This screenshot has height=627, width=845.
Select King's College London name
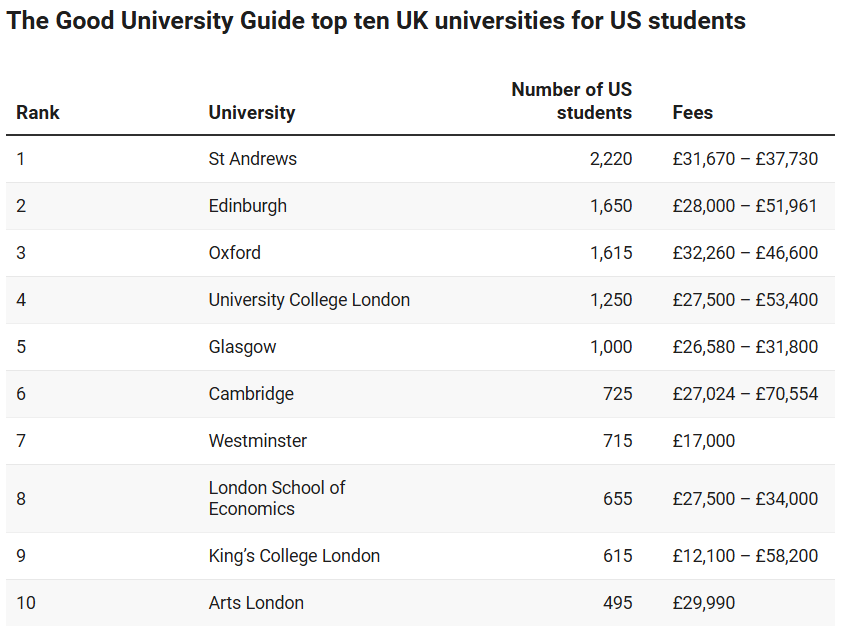point(294,556)
